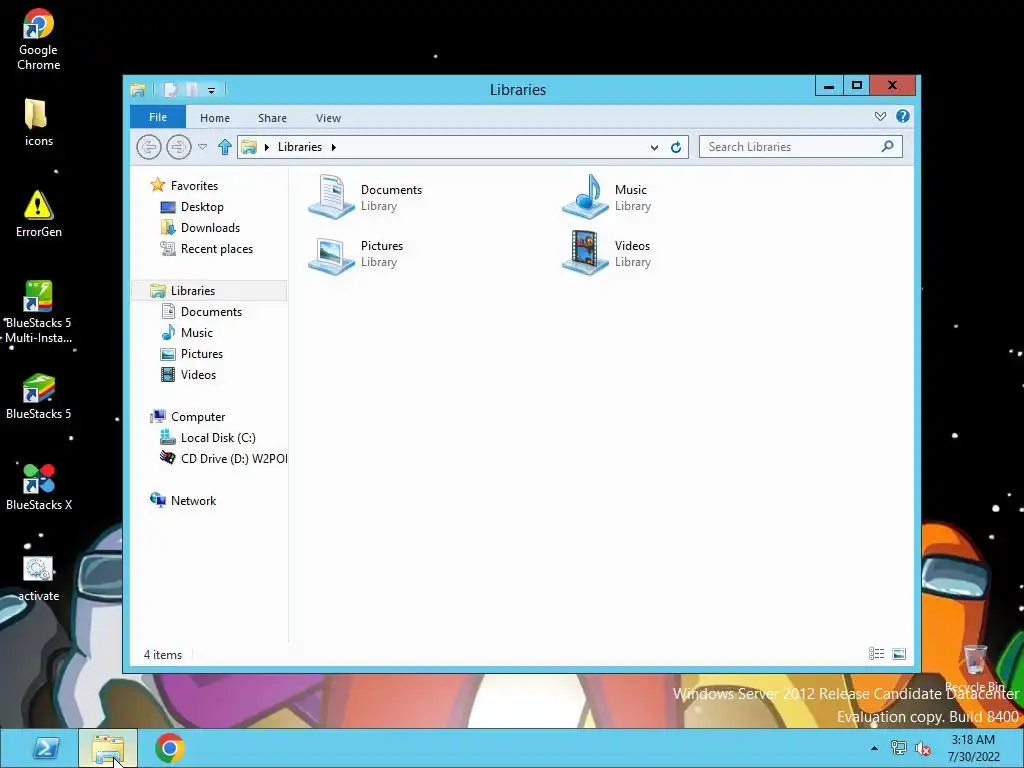This screenshot has height=768, width=1024.
Task: Select the ErrorGen desktop icon
Action: pos(39,214)
